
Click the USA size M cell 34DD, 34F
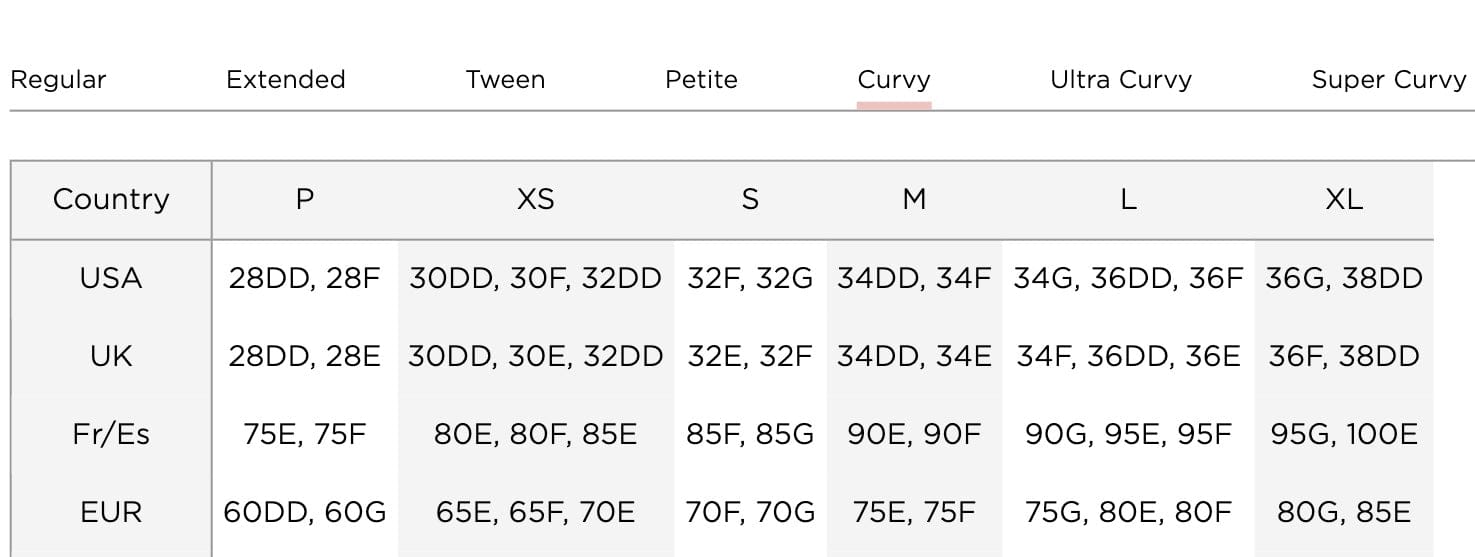click(x=914, y=278)
